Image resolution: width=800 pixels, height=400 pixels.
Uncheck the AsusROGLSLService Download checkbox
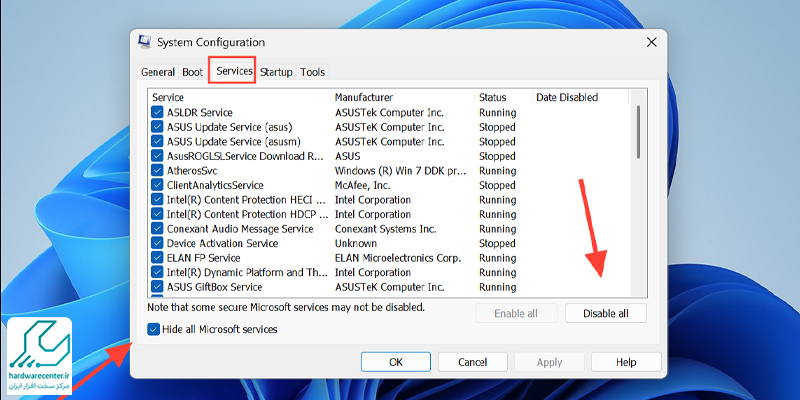click(x=157, y=156)
